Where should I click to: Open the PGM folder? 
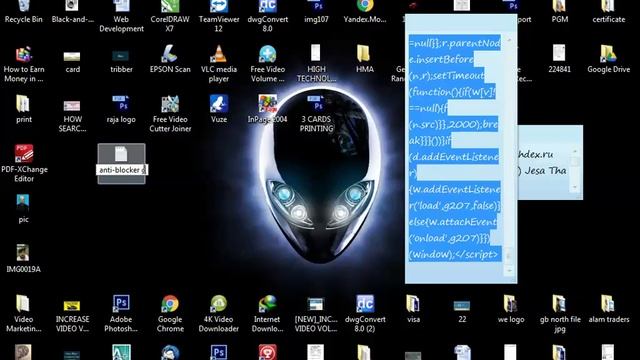(560, 12)
